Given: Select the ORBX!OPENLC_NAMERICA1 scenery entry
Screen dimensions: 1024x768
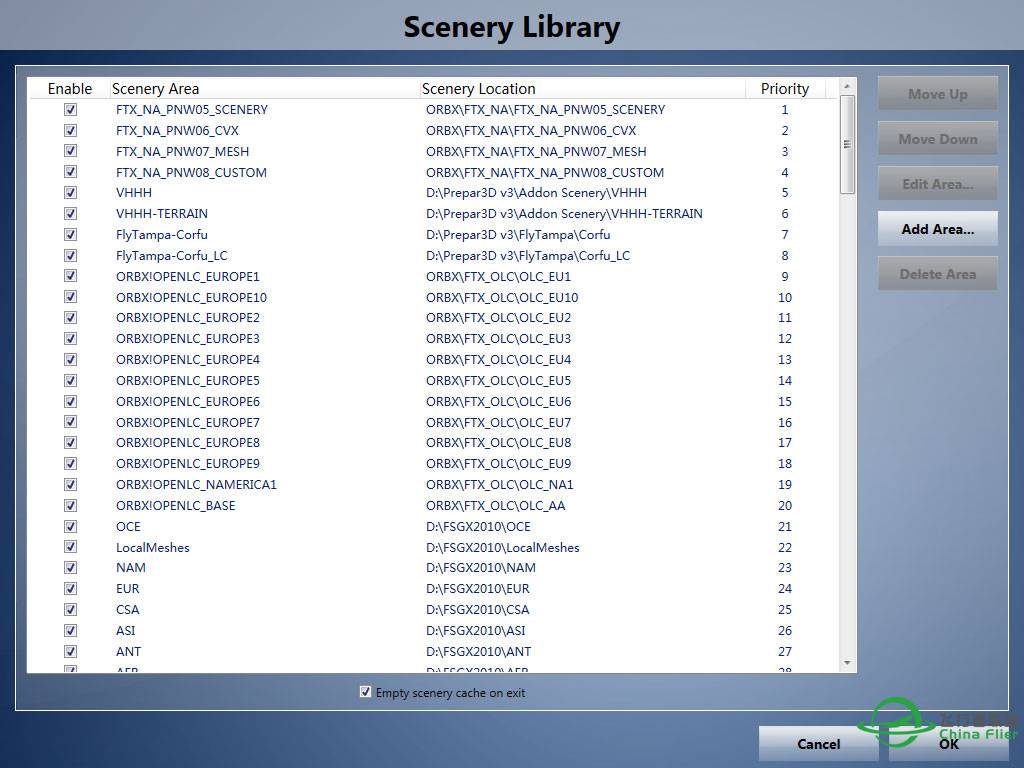Looking at the screenshot, I should pos(196,485).
